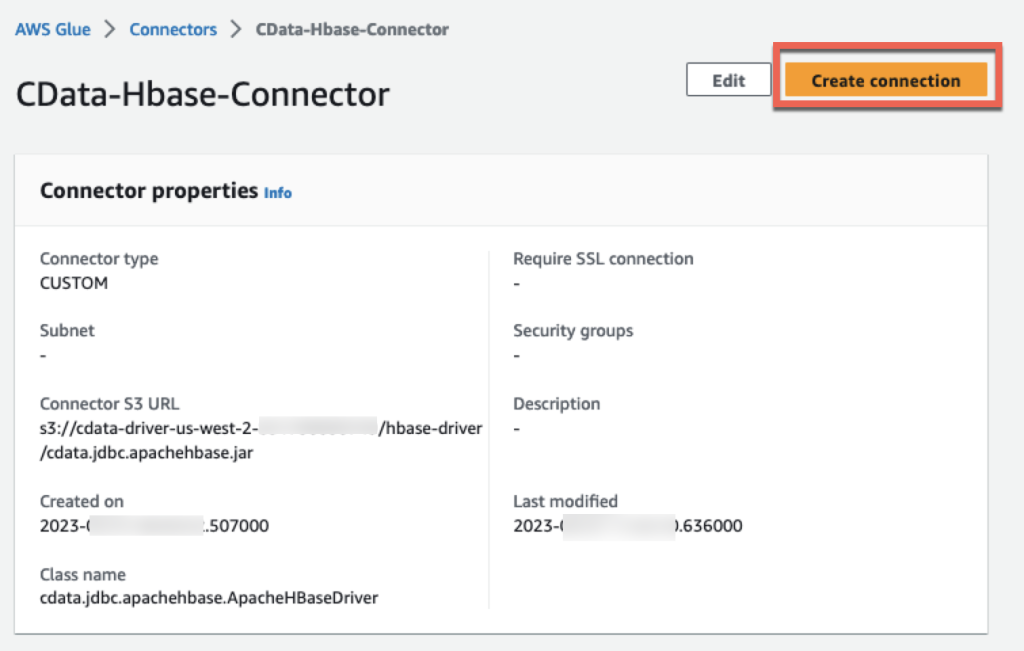1024x651 pixels.
Task: Click the CData-Hbase-Connector page title
Action: (x=203, y=94)
